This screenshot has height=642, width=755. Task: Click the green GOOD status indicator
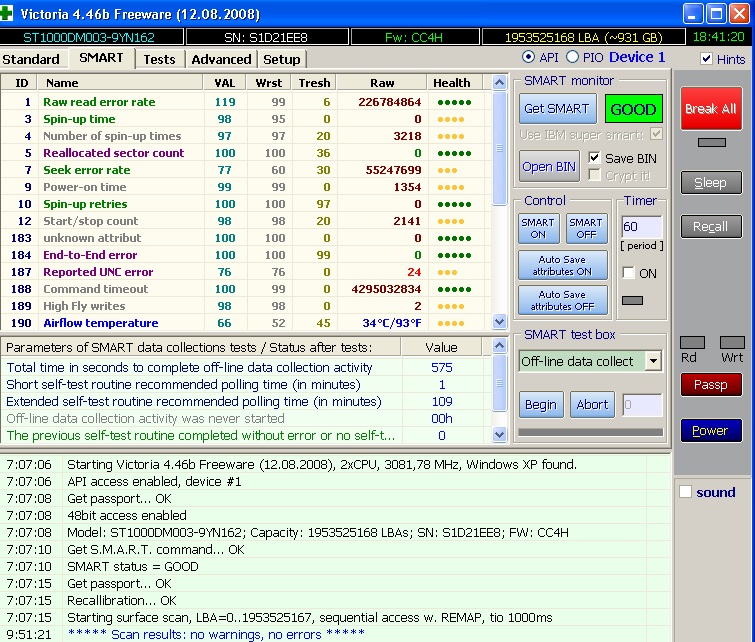(633, 109)
